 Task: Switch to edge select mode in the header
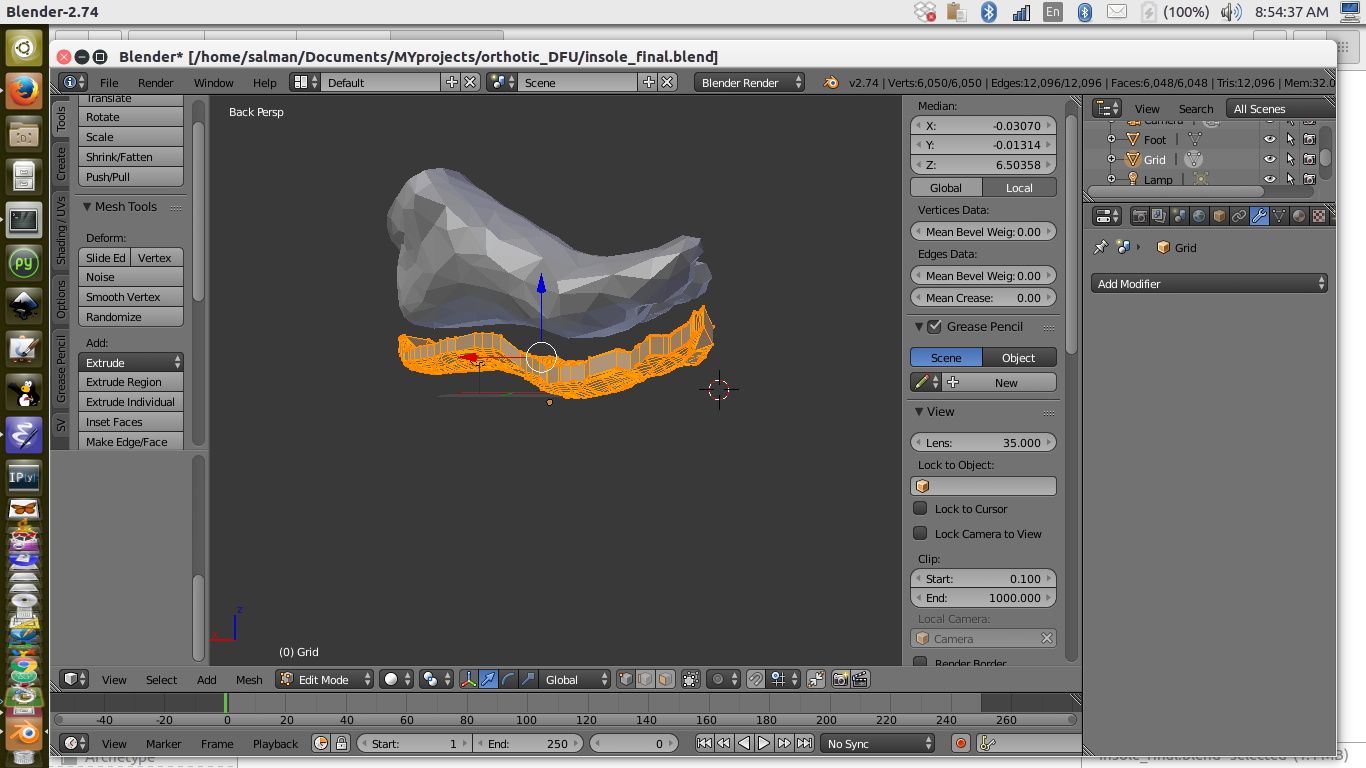click(645, 679)
